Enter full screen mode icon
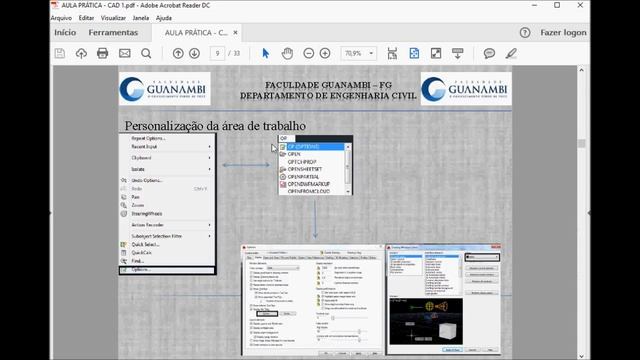The width and height of the screenshot is (640, 360). tap(436, 53)
